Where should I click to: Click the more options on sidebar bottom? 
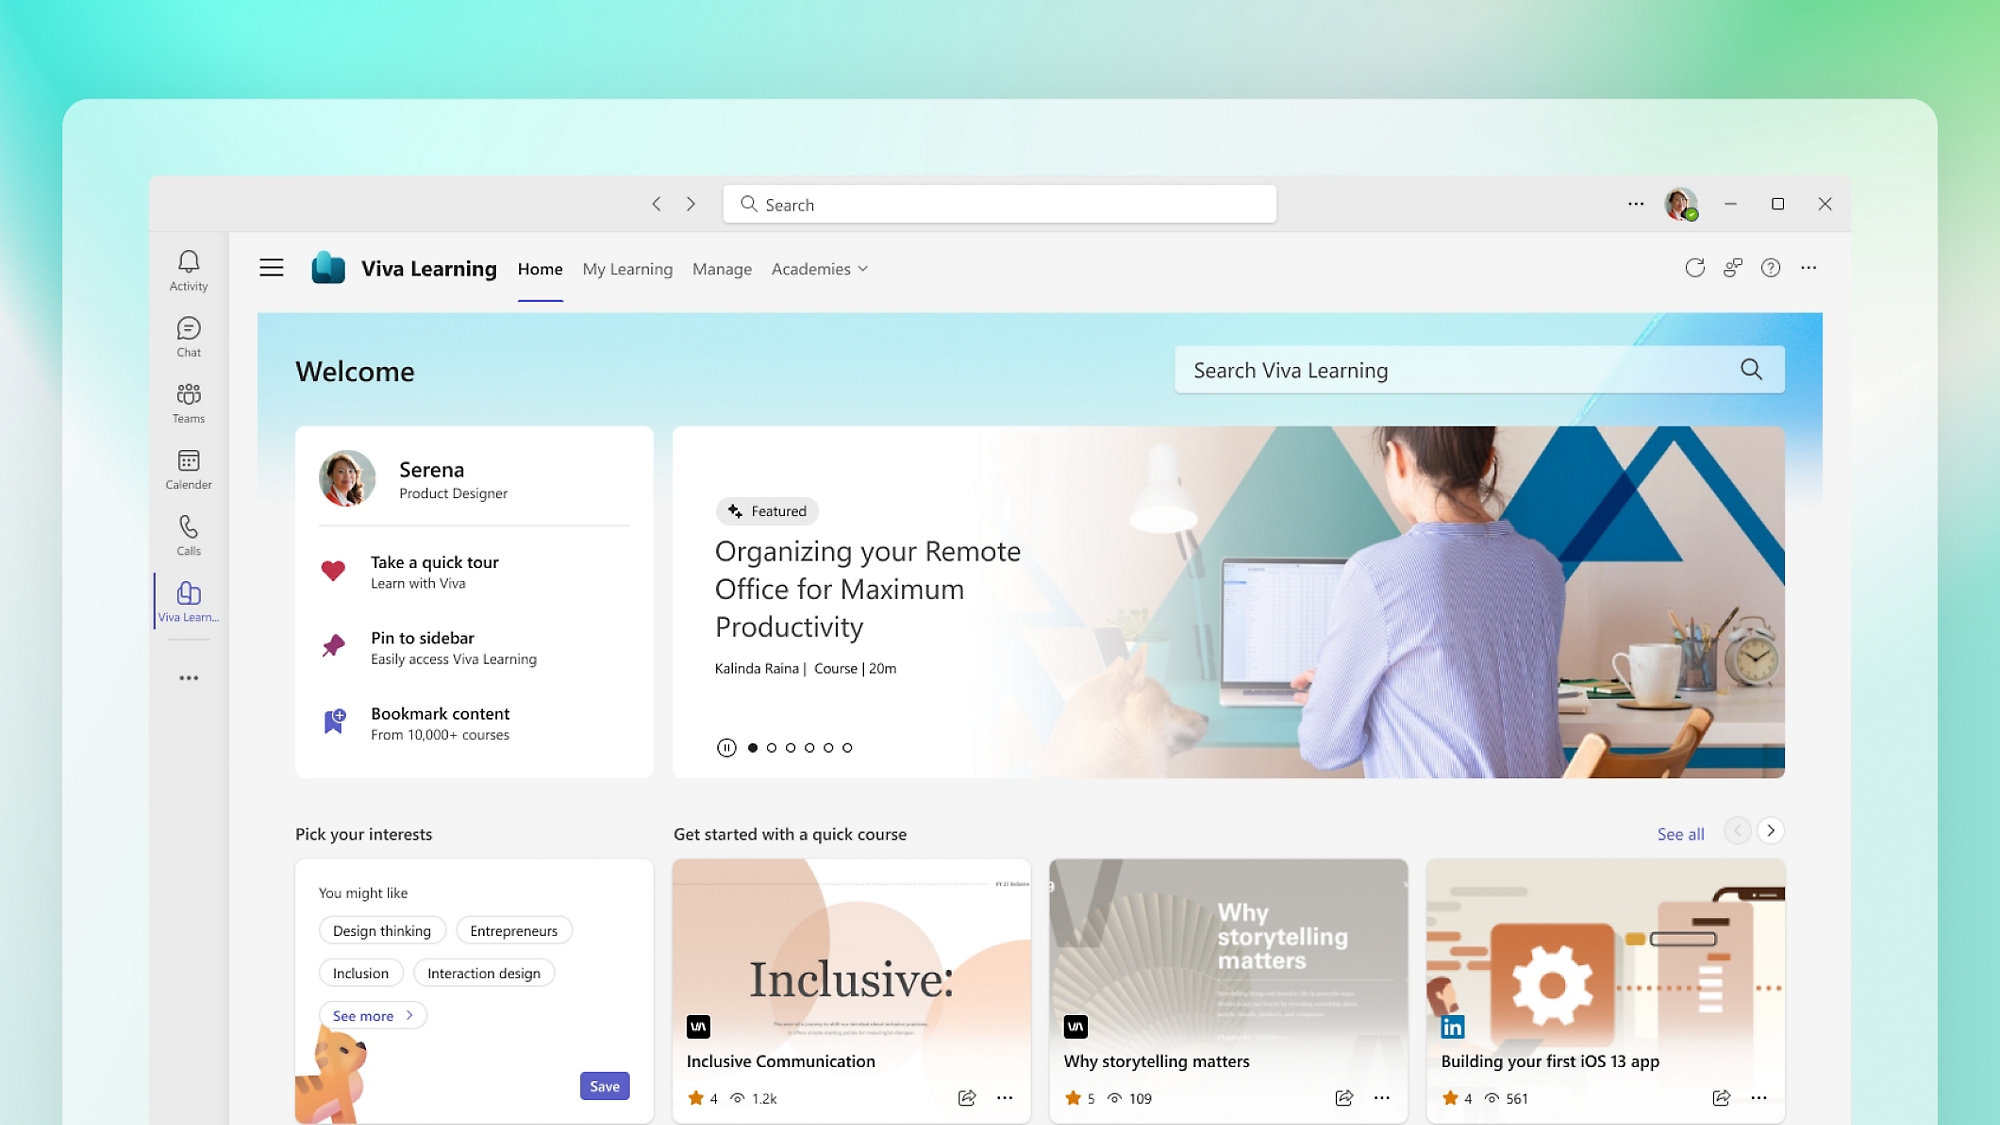[188, 677]
